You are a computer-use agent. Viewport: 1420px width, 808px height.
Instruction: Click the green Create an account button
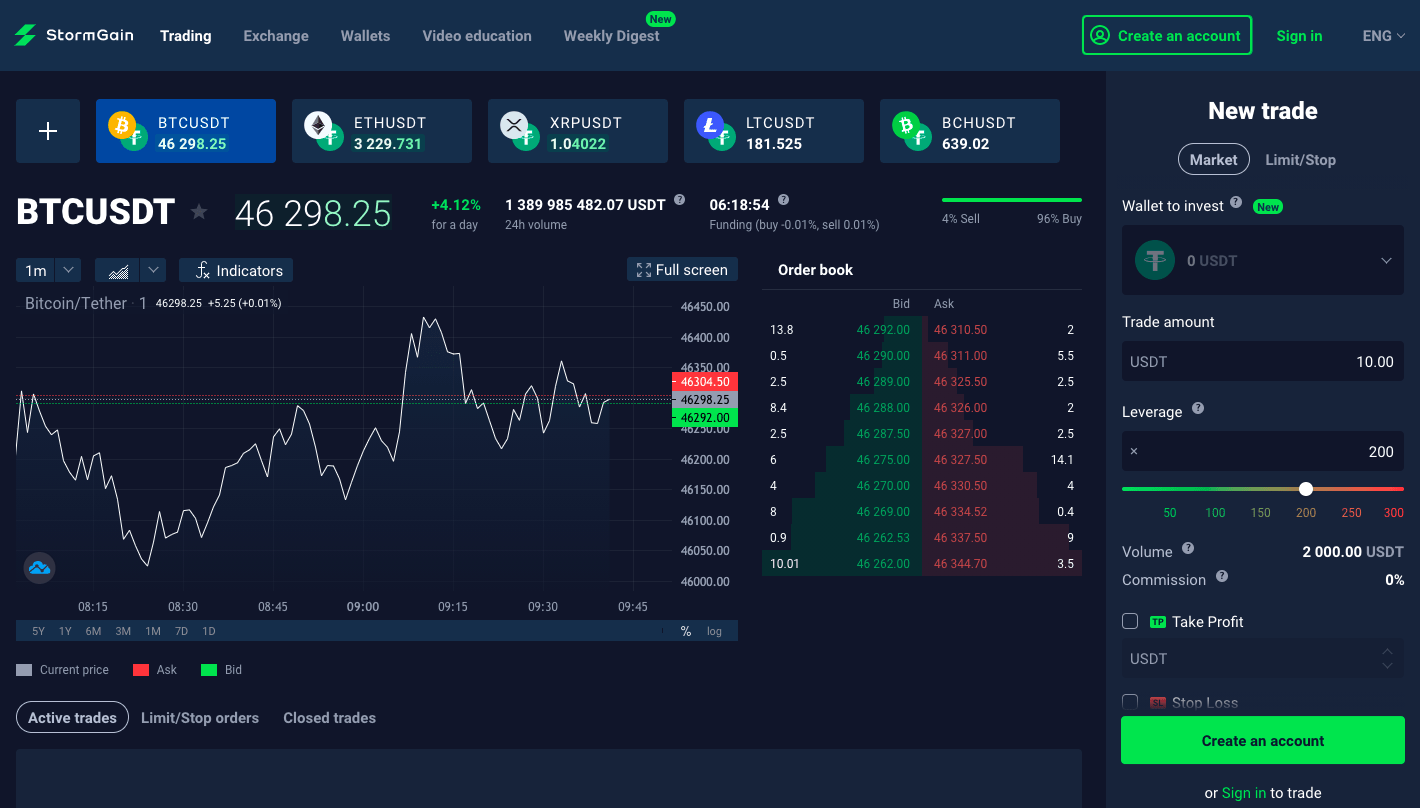(x=1263, y=741)
